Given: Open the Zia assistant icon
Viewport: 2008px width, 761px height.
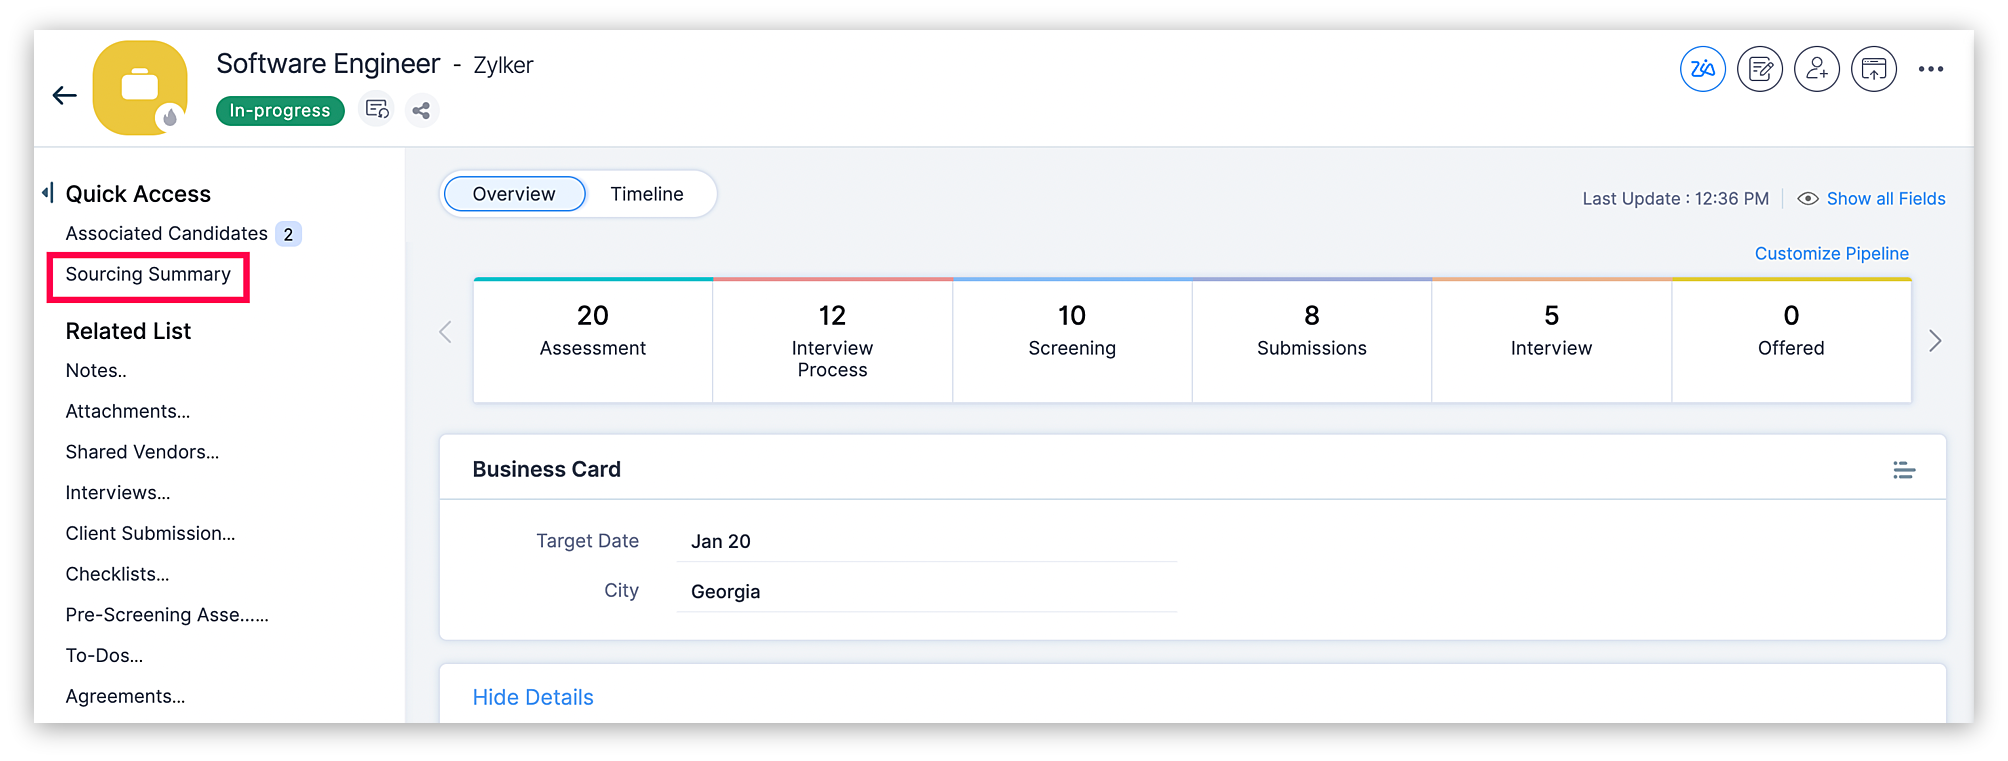Looking at the screenshot, I should (x=1702, y=69).
